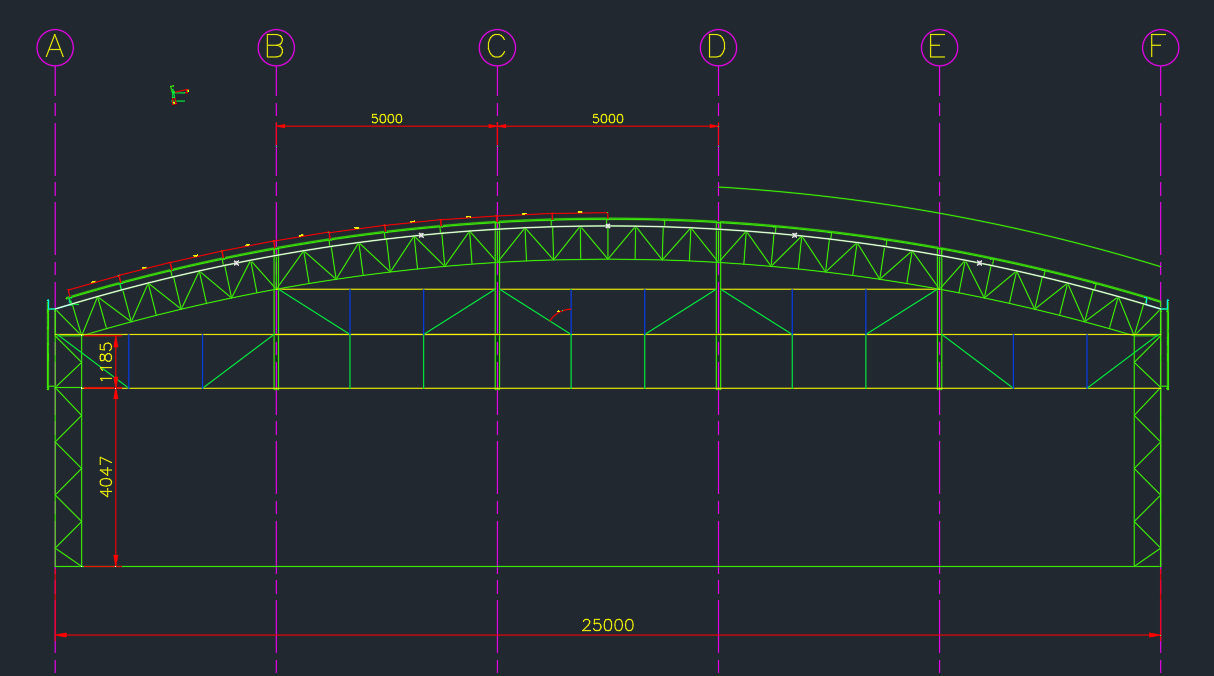Screen dimensions: 1214x676
Task: Pick the 1185 vertical dimension text
Action: click(x=107, y=362)
